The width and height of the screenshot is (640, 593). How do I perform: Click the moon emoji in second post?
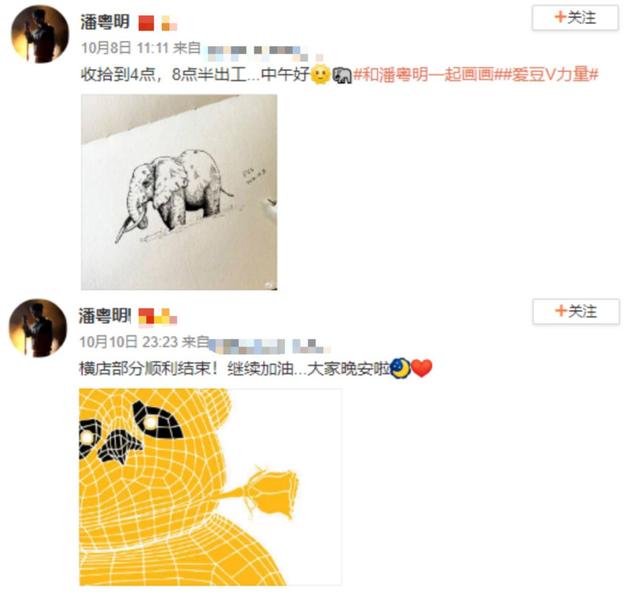[400, 368]
